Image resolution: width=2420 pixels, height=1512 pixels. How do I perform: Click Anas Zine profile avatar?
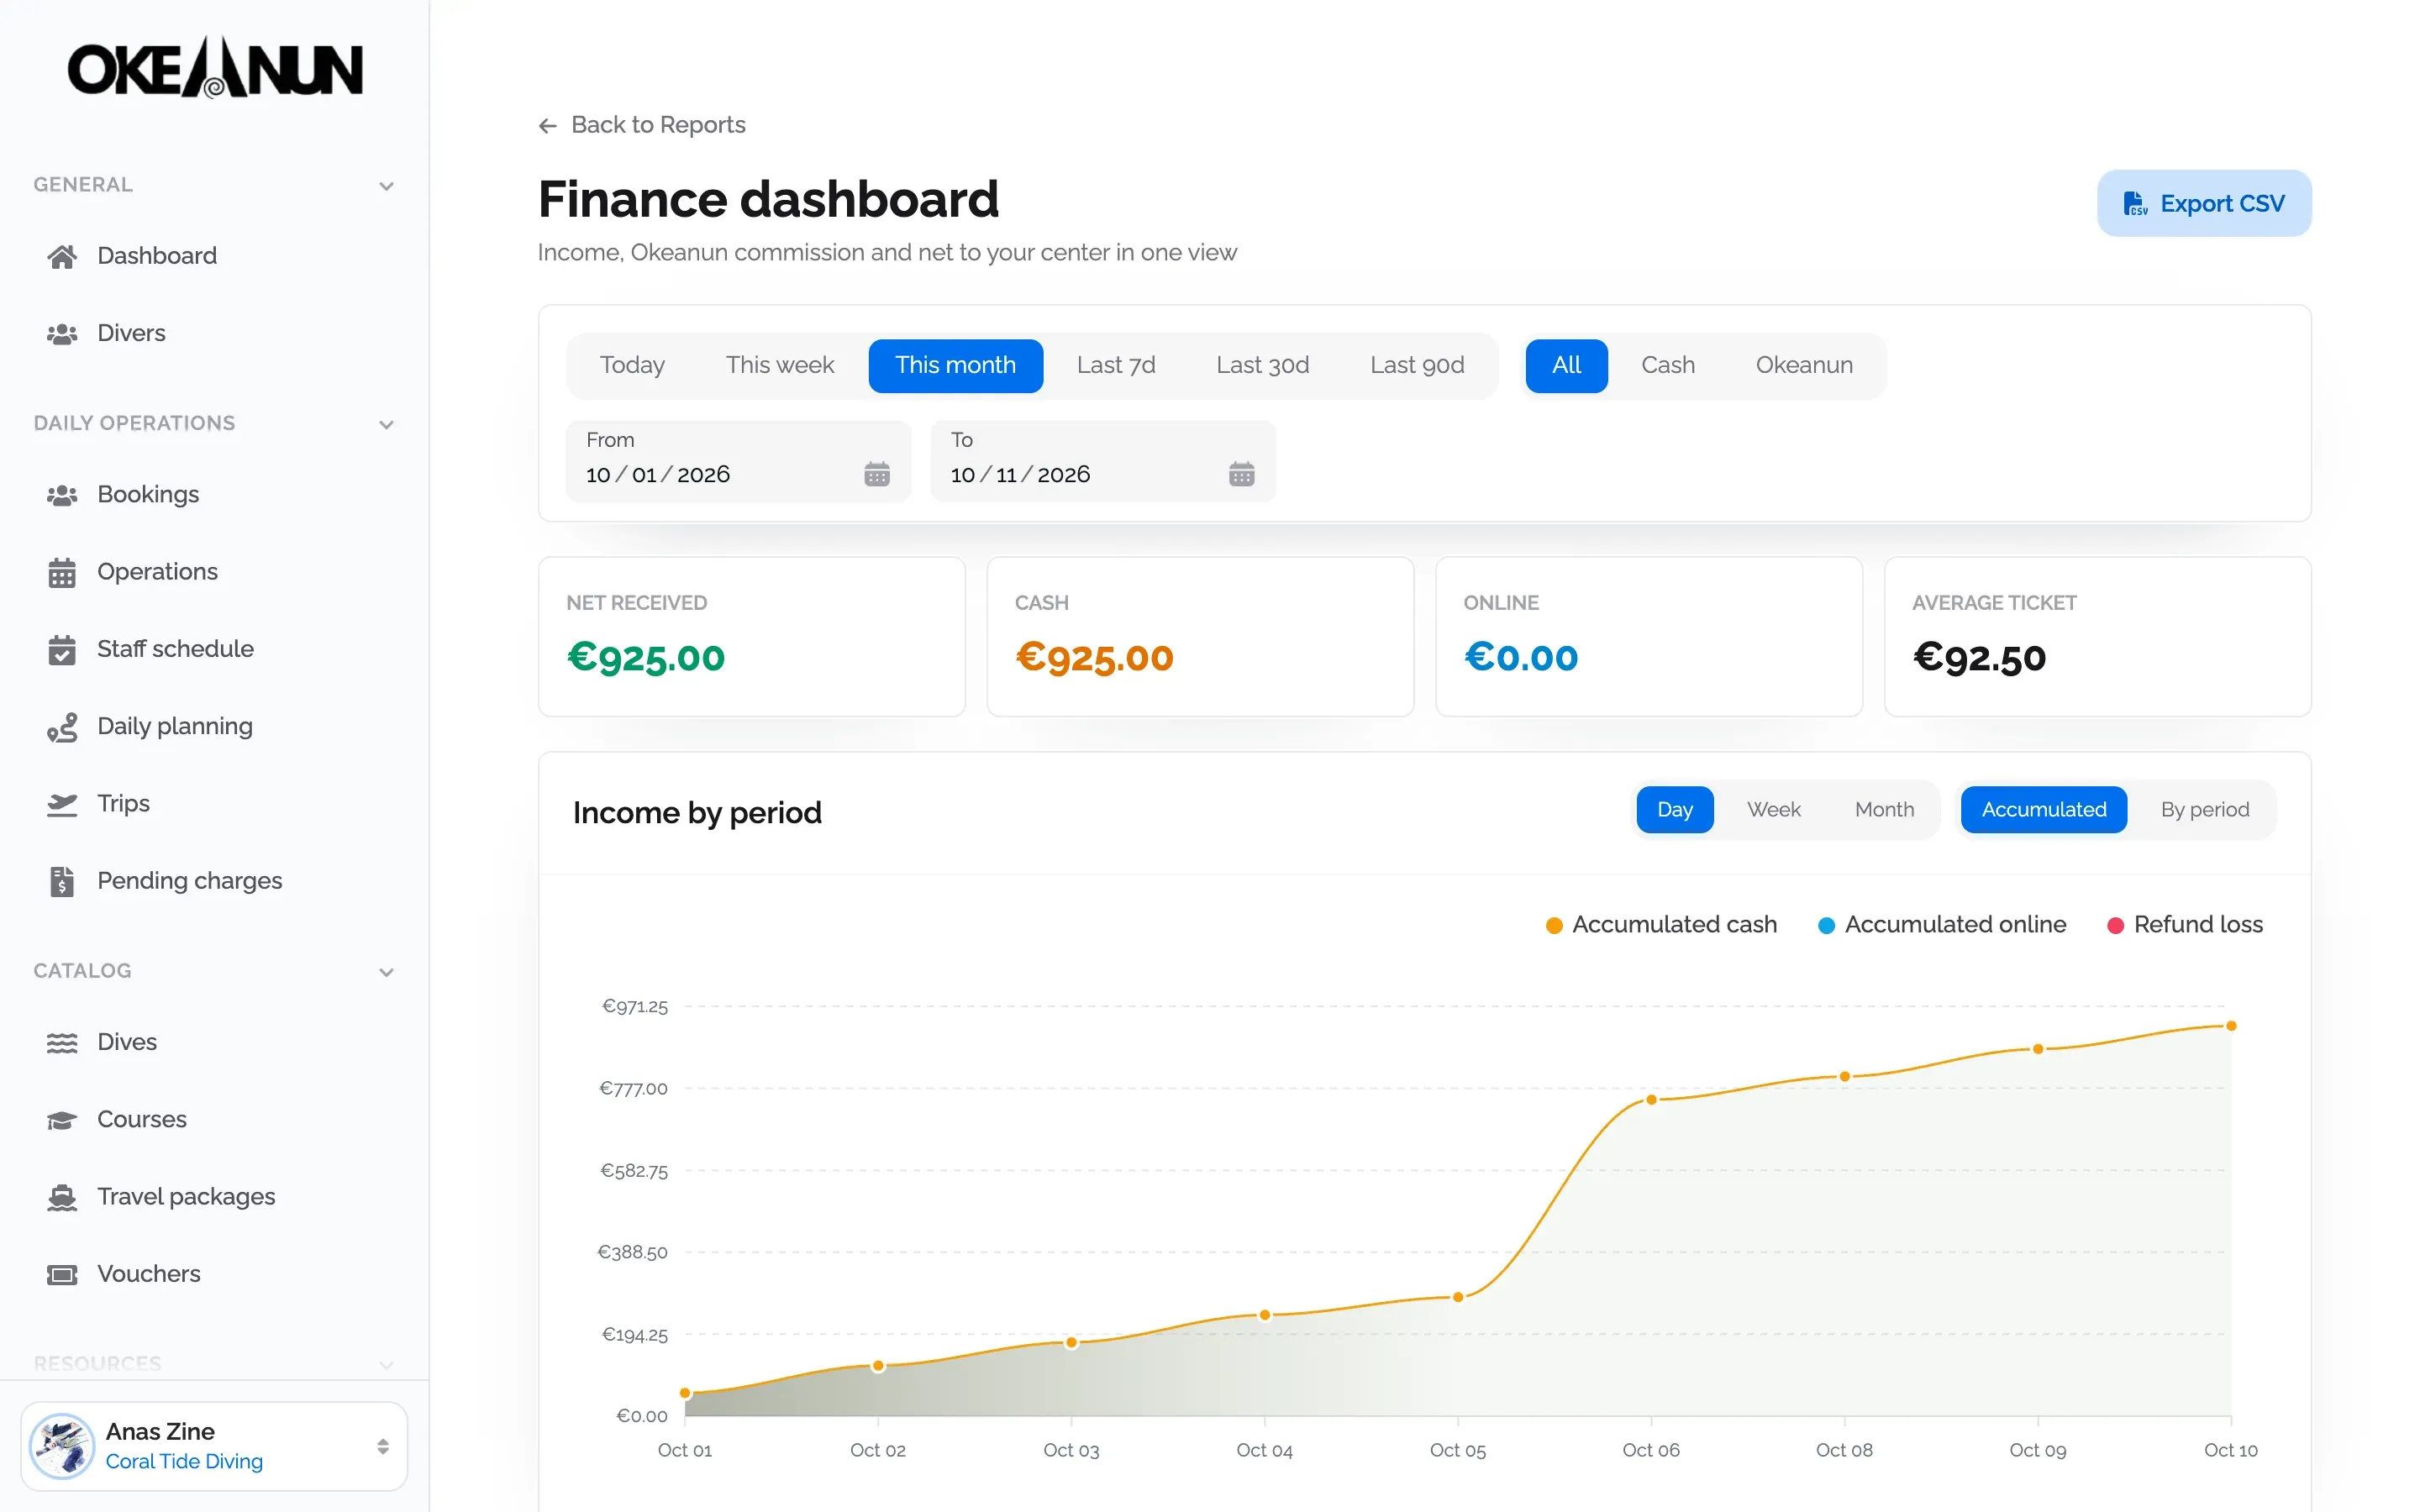coord(62,1446)
